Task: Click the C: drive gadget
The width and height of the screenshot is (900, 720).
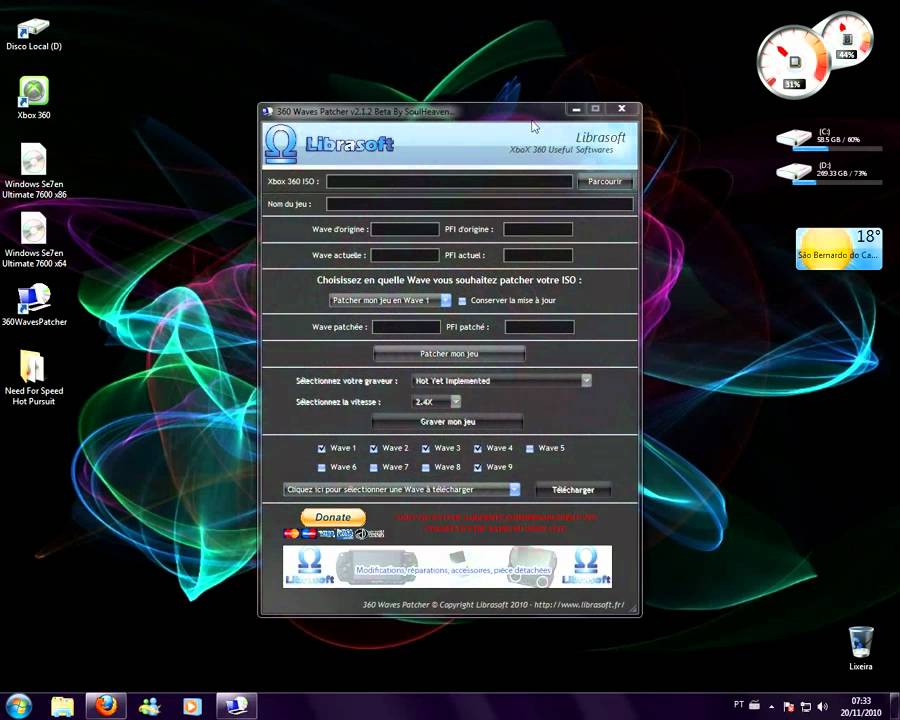Action: [x=829, y=140]
